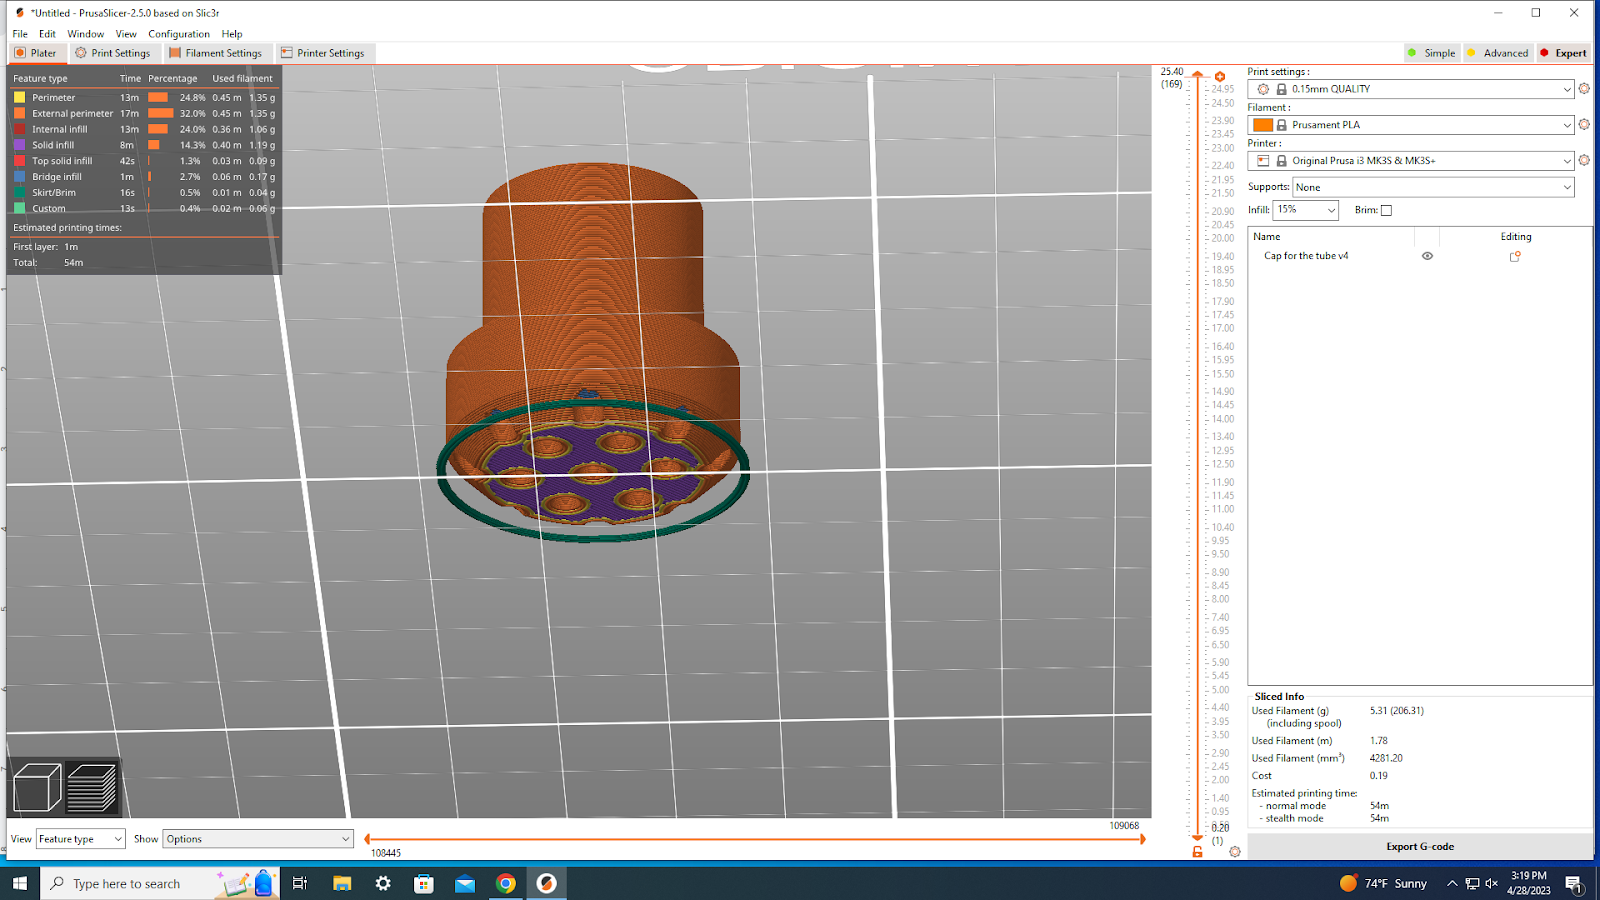Switch to the Print Settings tab
The image size is (1600, 900).
pyautogui.click(x=113, y=53)
